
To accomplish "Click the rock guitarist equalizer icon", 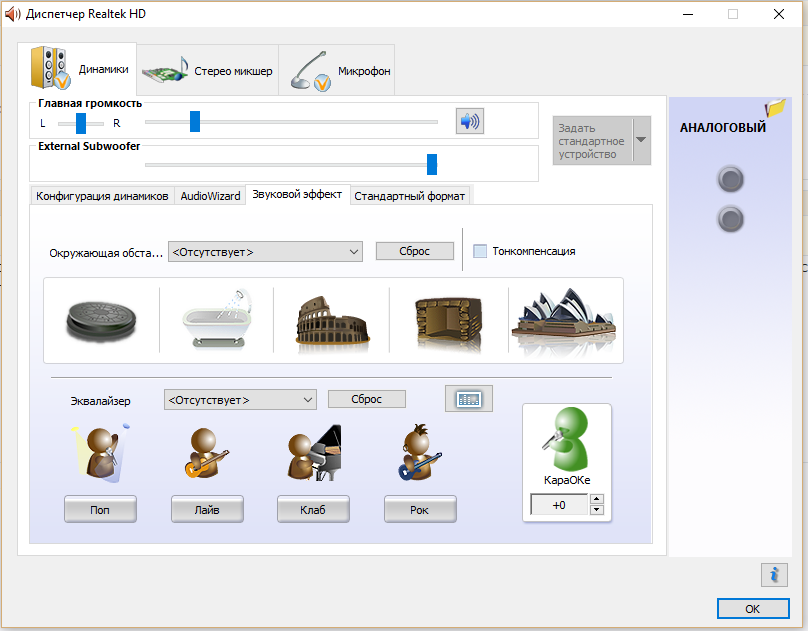I will (419, 453).
